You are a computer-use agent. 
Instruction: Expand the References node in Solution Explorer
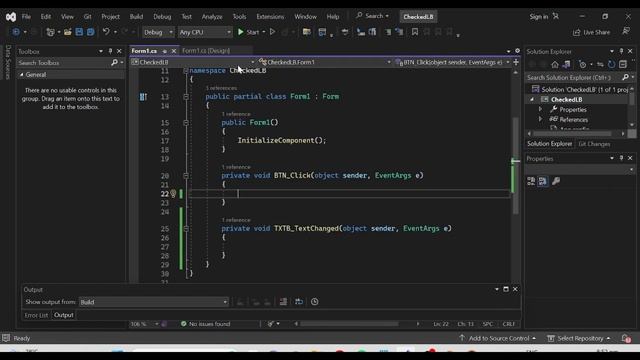pos(540,119)
